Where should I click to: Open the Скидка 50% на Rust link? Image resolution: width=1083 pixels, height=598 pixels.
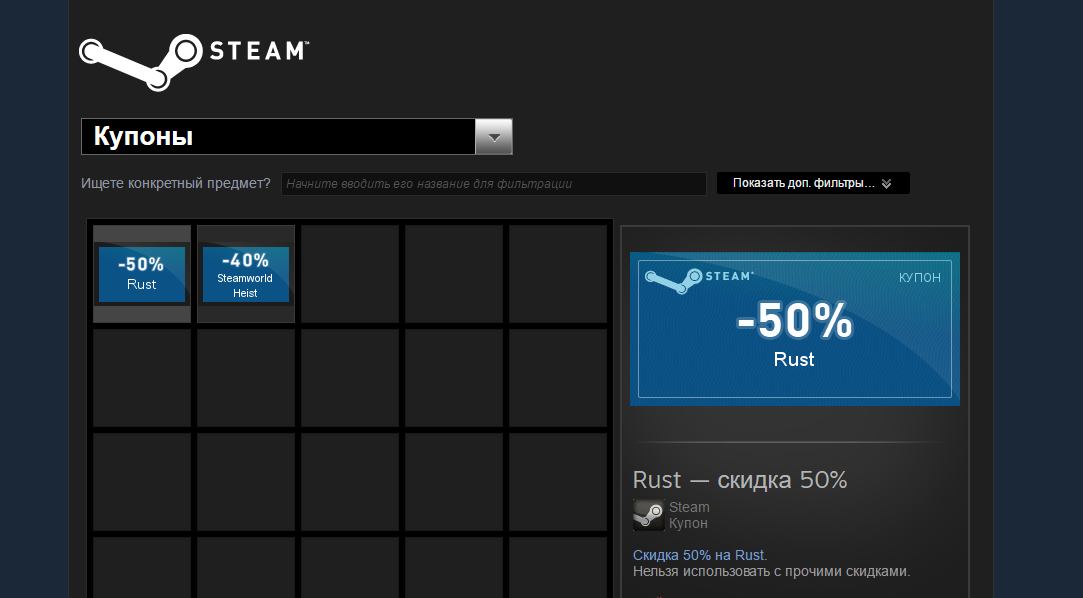tap(700, 555)
